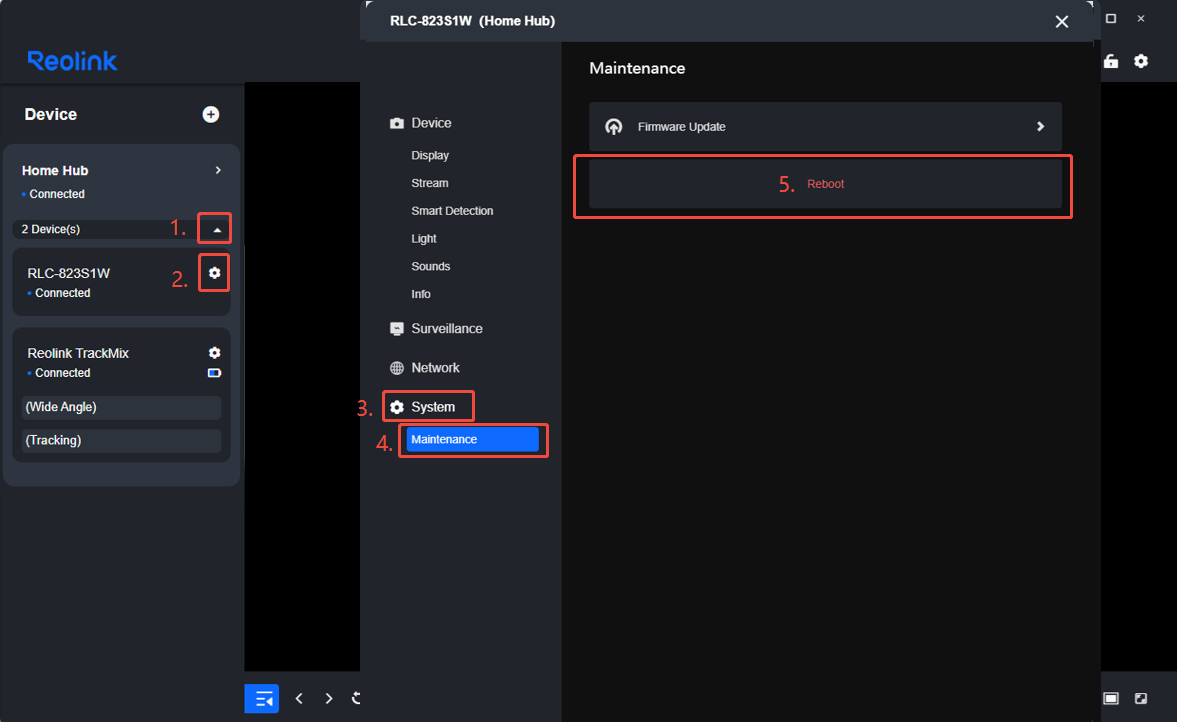Click the camera icon beside Device
This screenshot has width=1177, height=722.
(397, 123)
